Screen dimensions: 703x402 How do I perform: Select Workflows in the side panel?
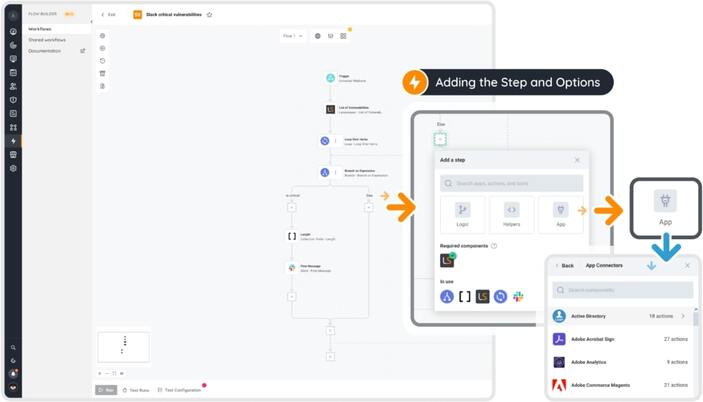click(40, 29)
